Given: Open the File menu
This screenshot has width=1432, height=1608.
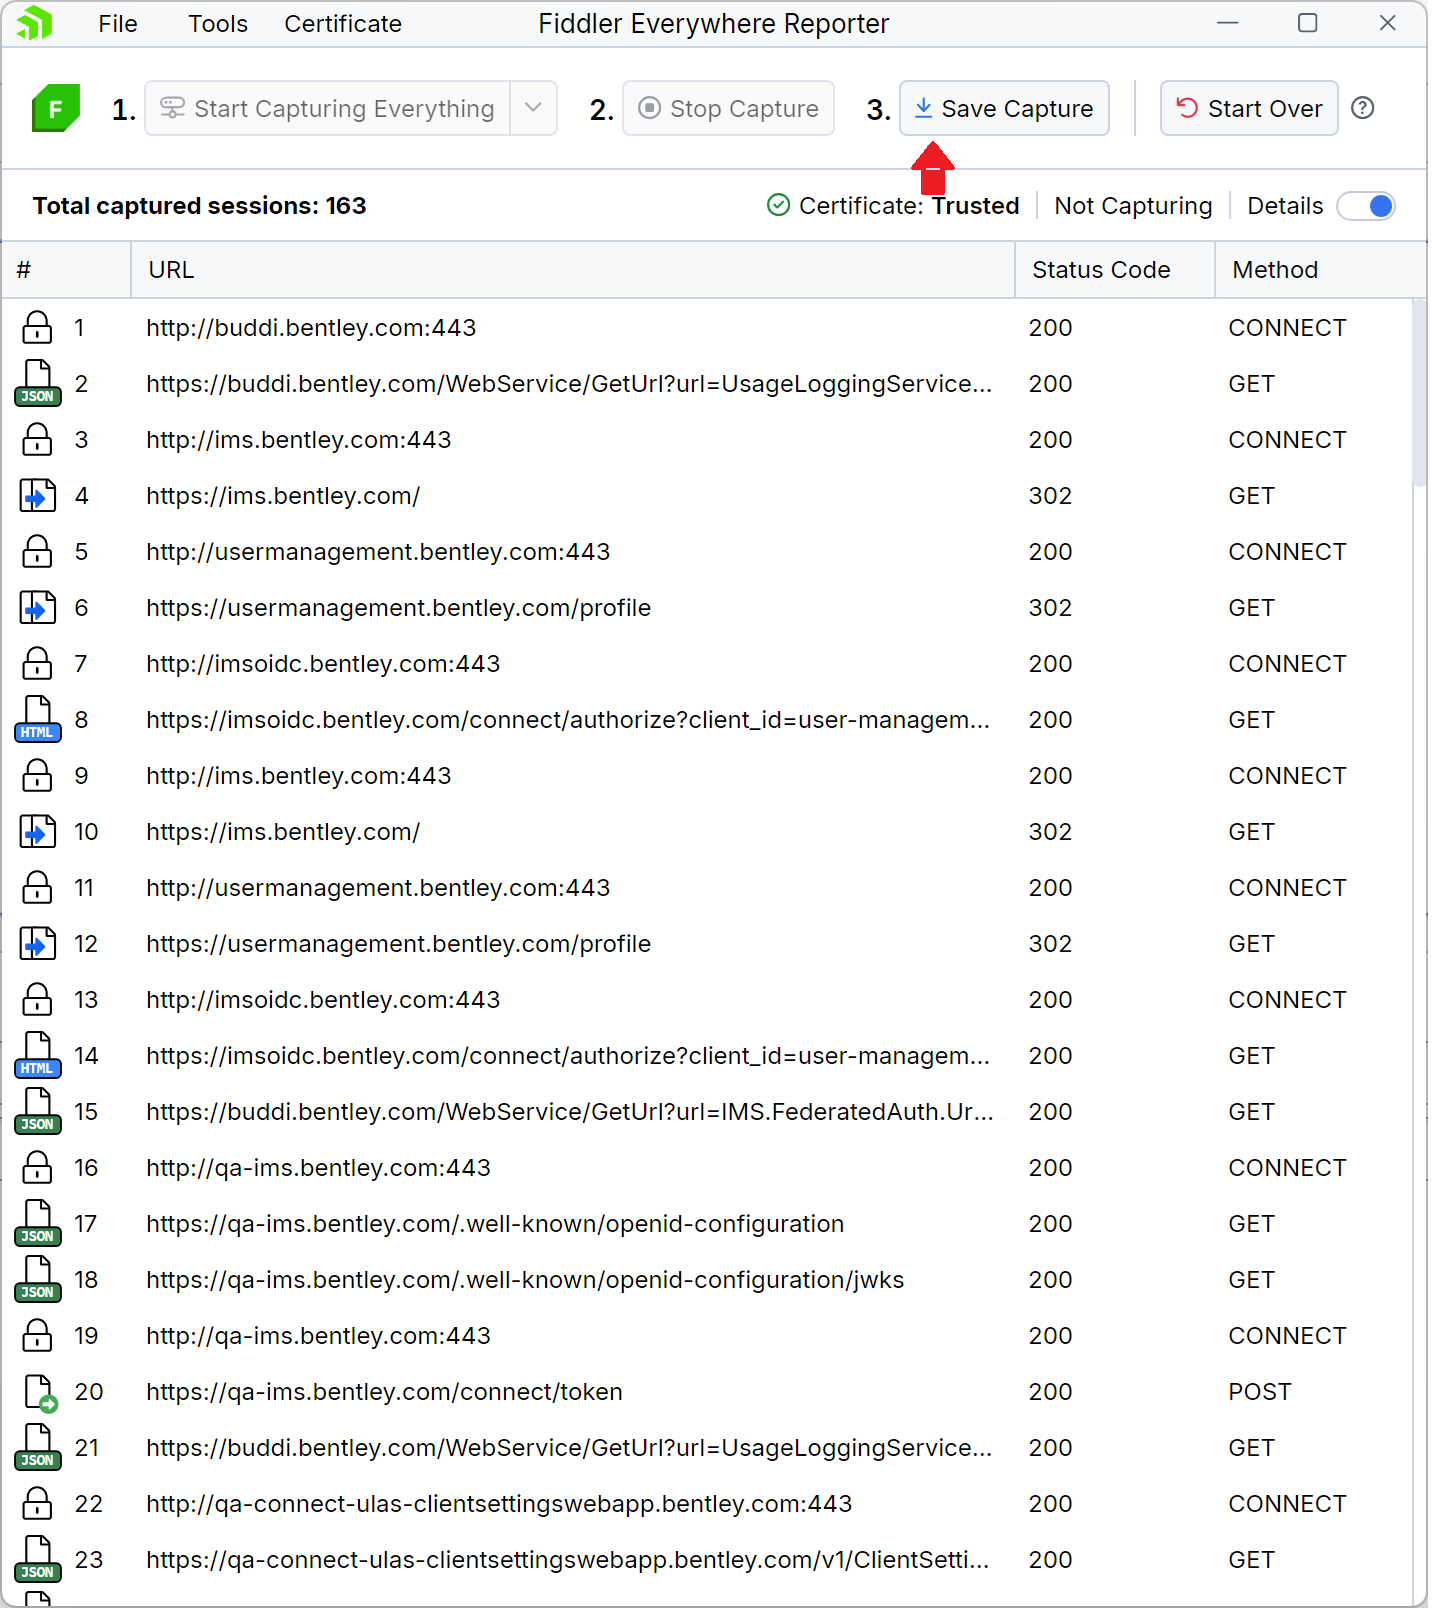Looking at the screenshot, I should point(118,23).
